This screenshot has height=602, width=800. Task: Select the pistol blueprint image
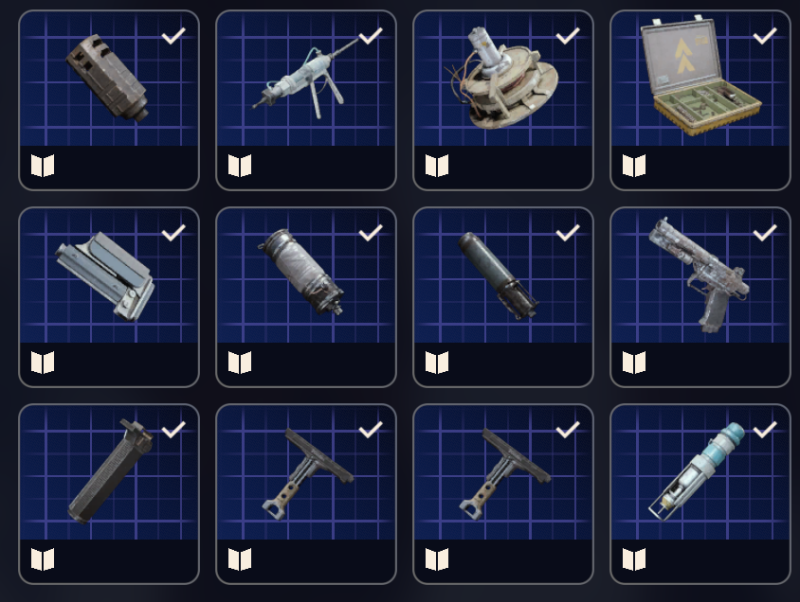tap(699, 275)
